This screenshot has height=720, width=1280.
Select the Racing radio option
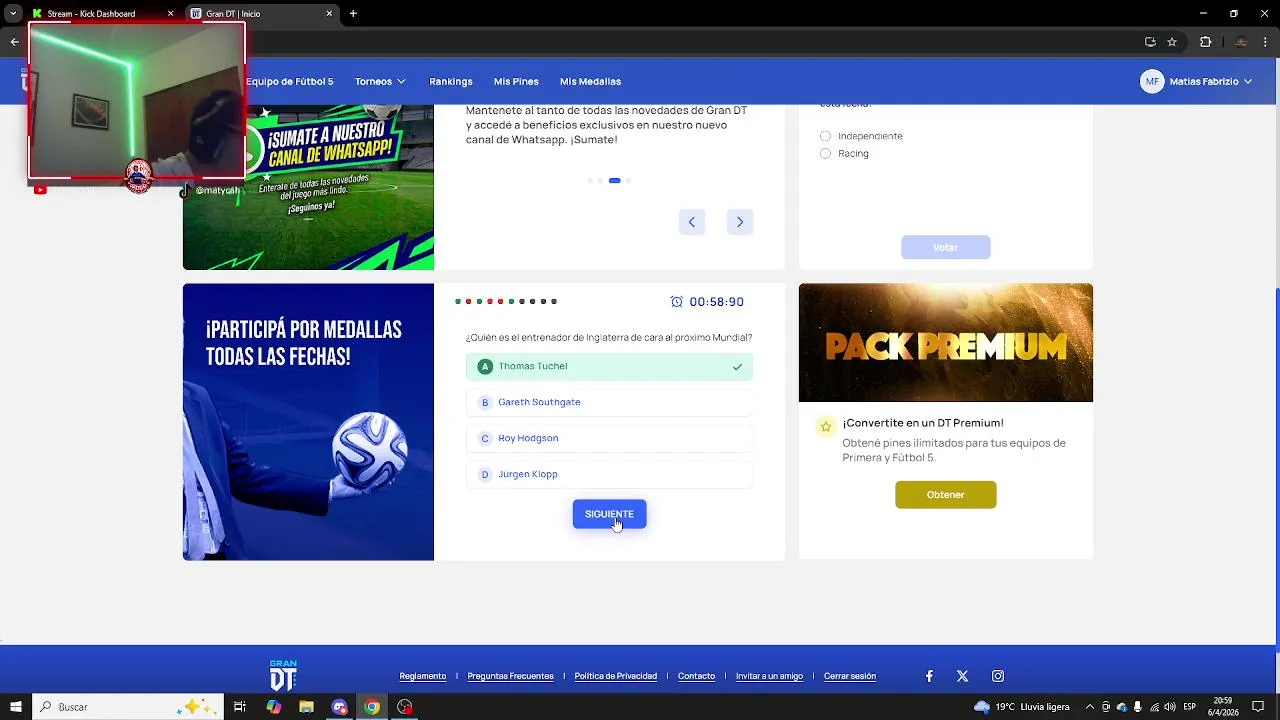[825, 154]
